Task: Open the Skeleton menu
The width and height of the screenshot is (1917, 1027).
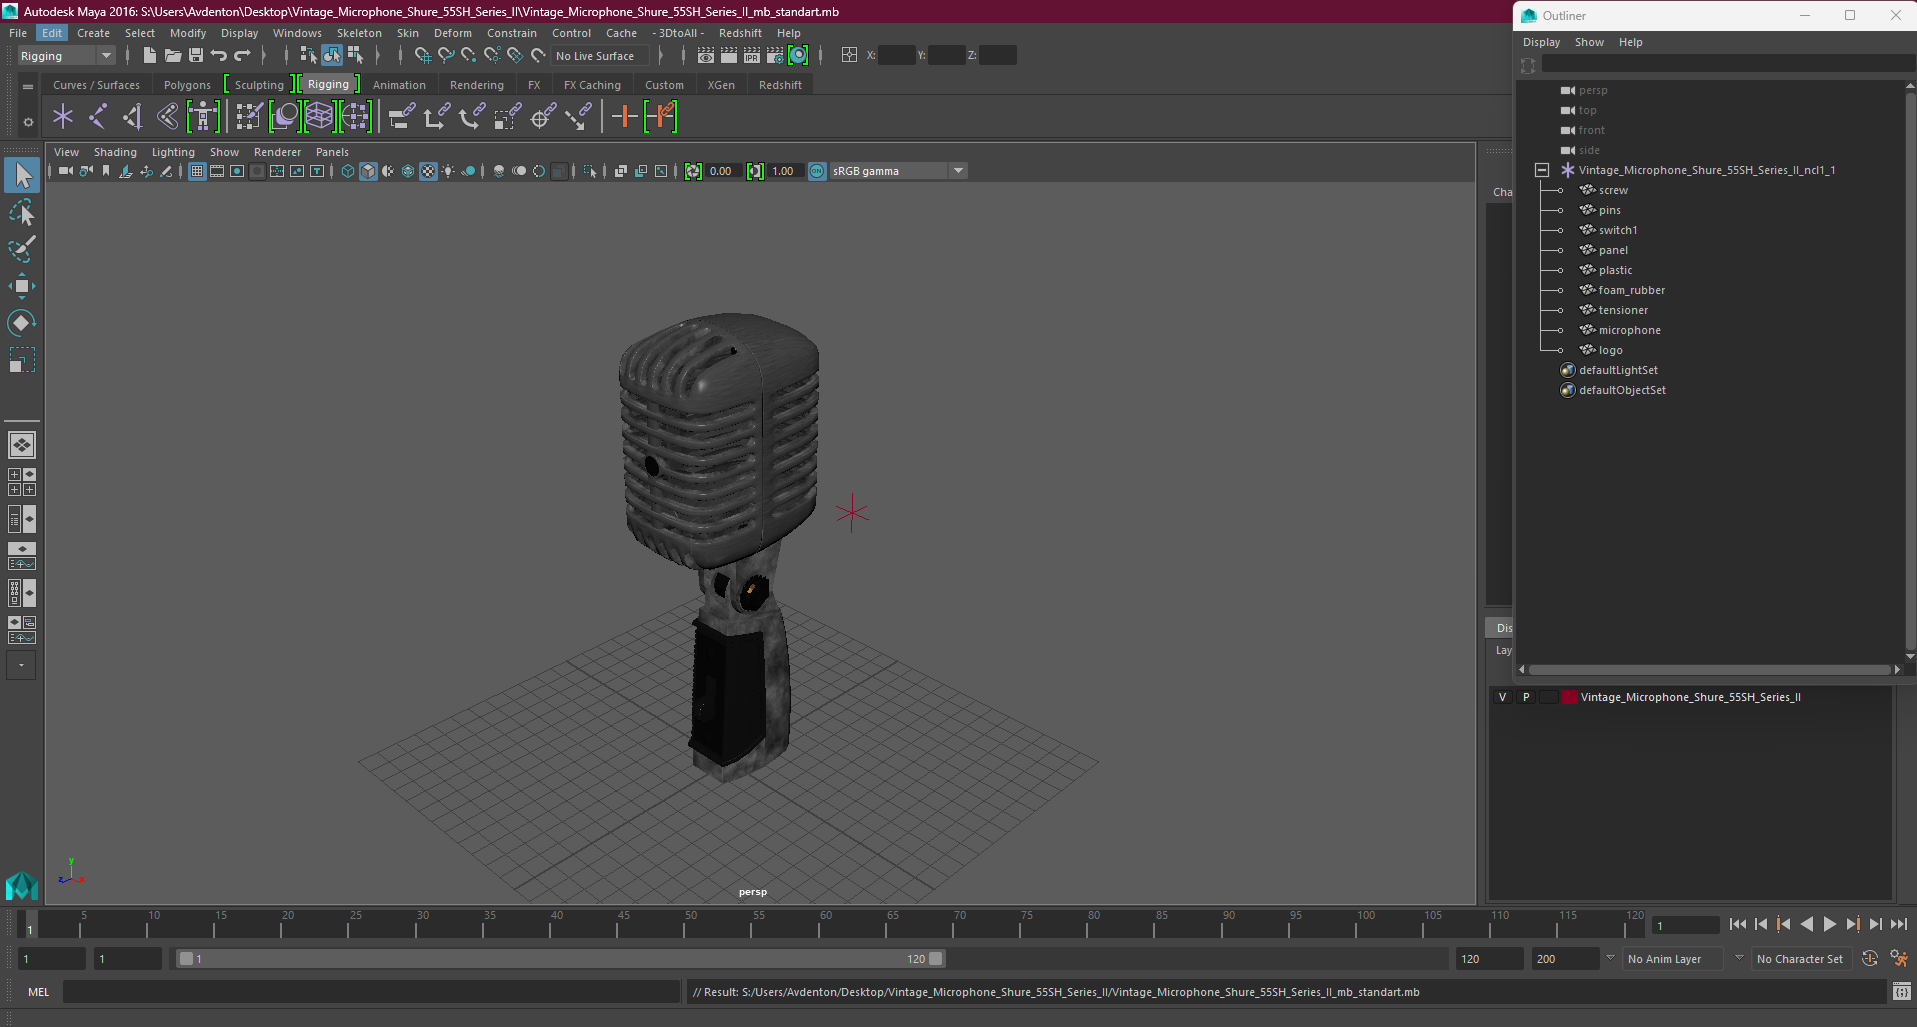Action: [359, 33]
